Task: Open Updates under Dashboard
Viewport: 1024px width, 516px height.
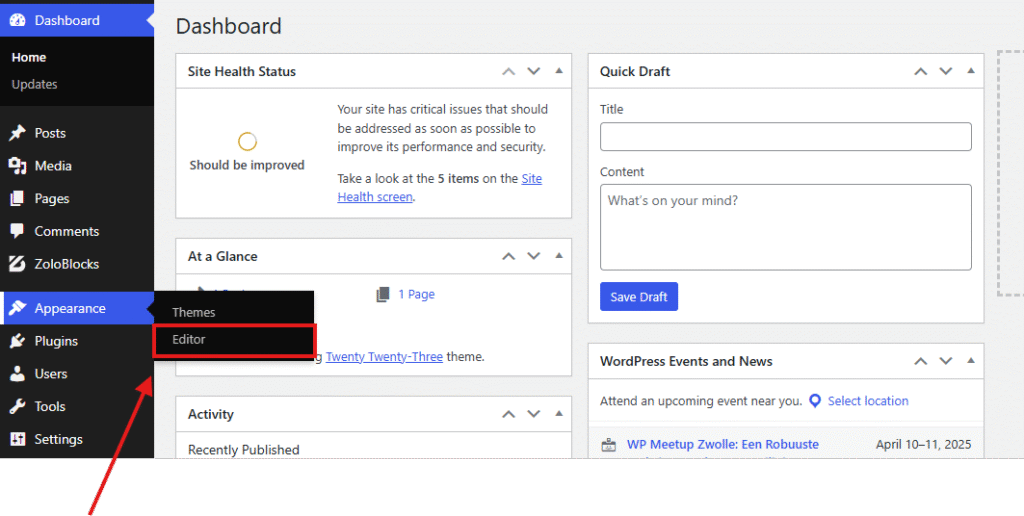Action: coord(34,84)
